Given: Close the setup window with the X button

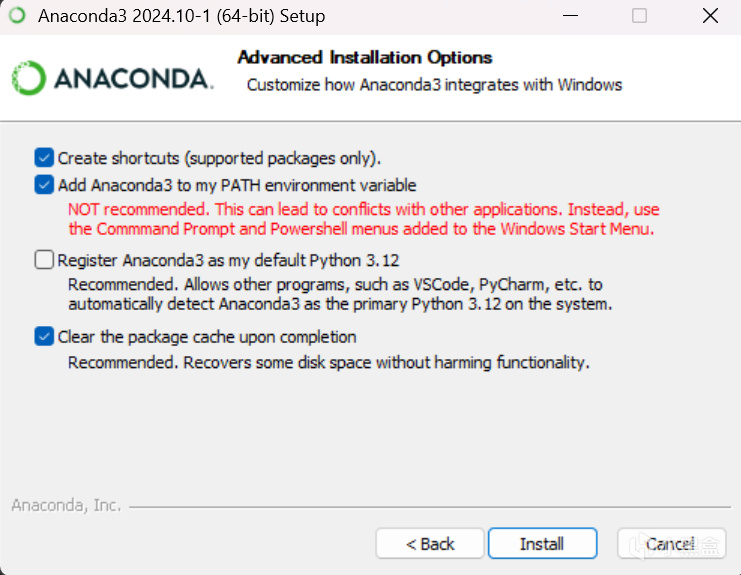Looking at the screenshot, I should pos(710,16).
